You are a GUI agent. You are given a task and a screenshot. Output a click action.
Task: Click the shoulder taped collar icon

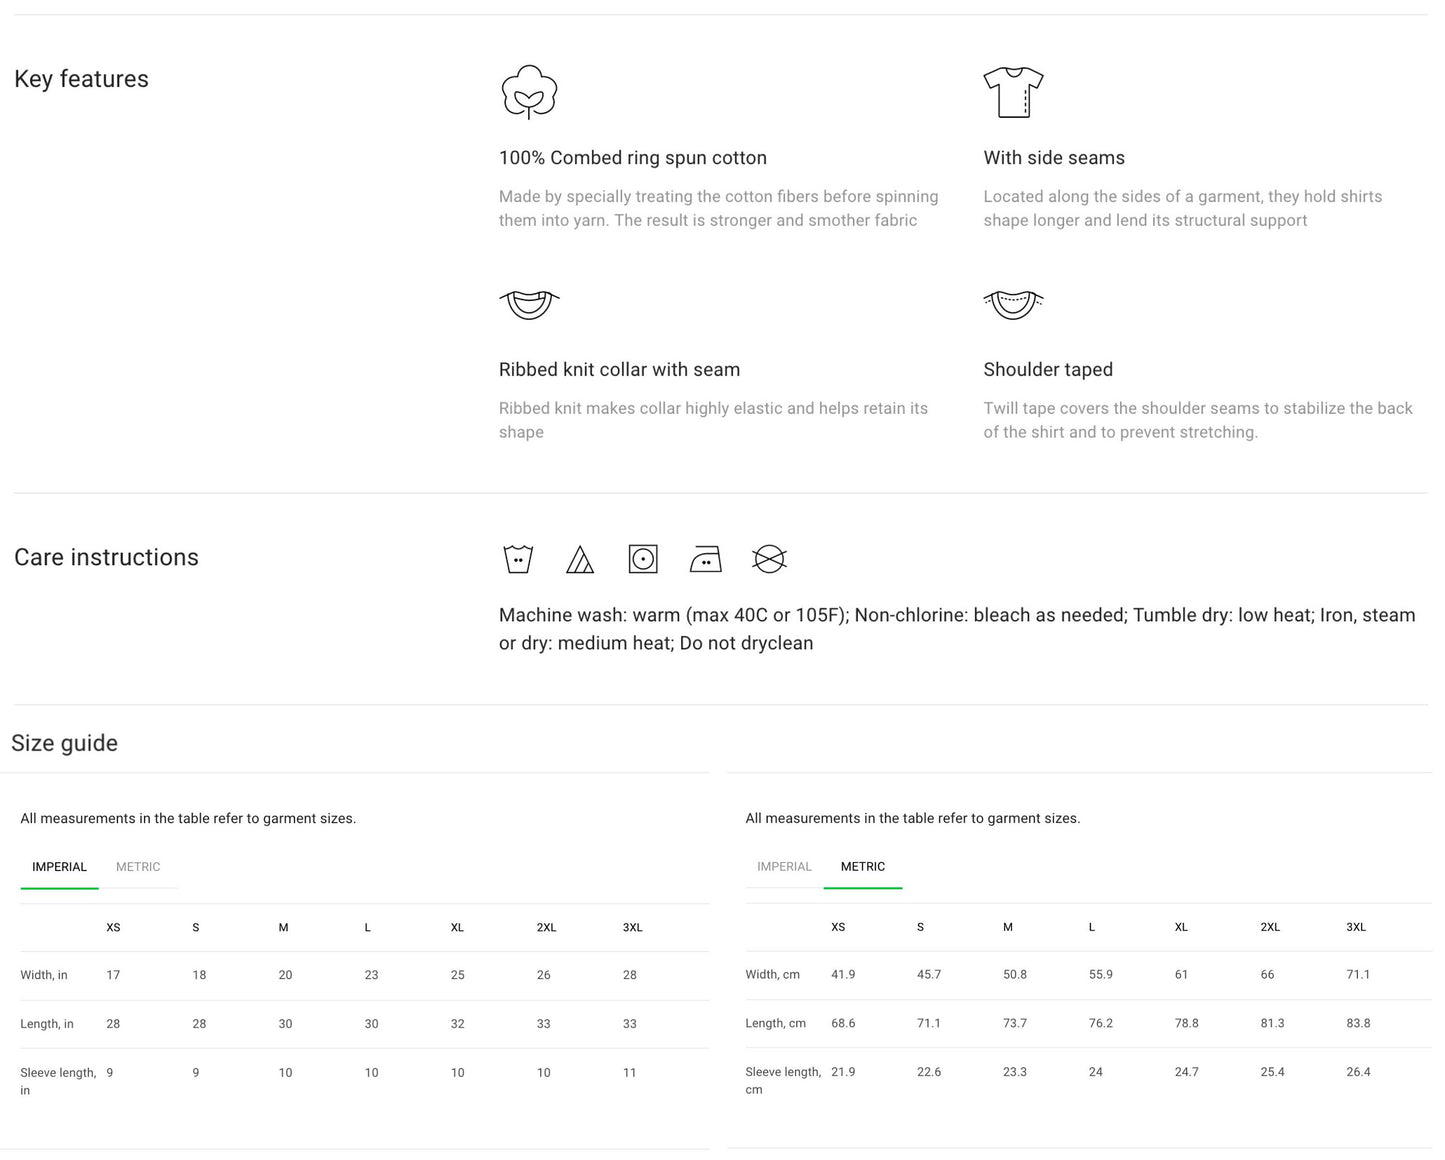[1013, 304]
